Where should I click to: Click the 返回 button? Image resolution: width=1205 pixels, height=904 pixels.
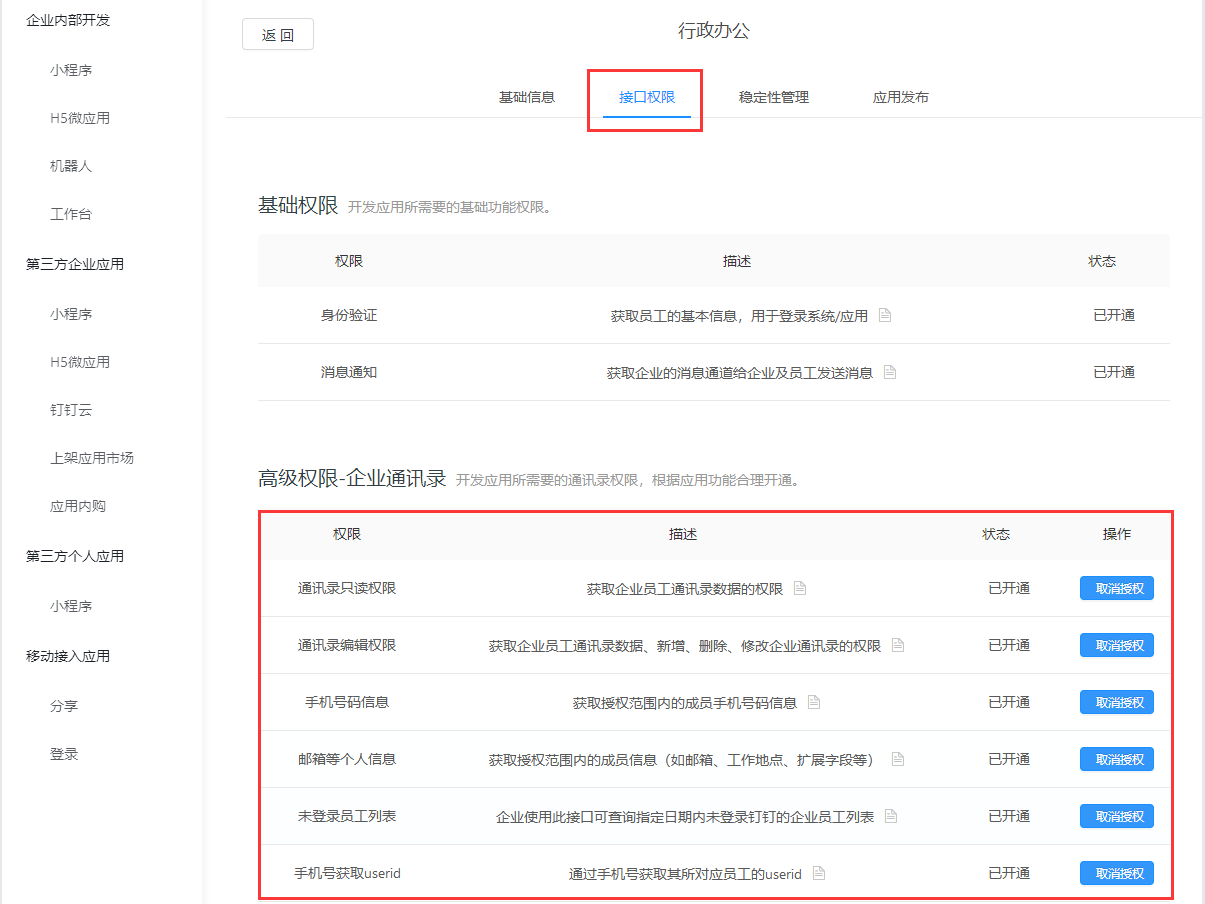[x=277, y=33]
